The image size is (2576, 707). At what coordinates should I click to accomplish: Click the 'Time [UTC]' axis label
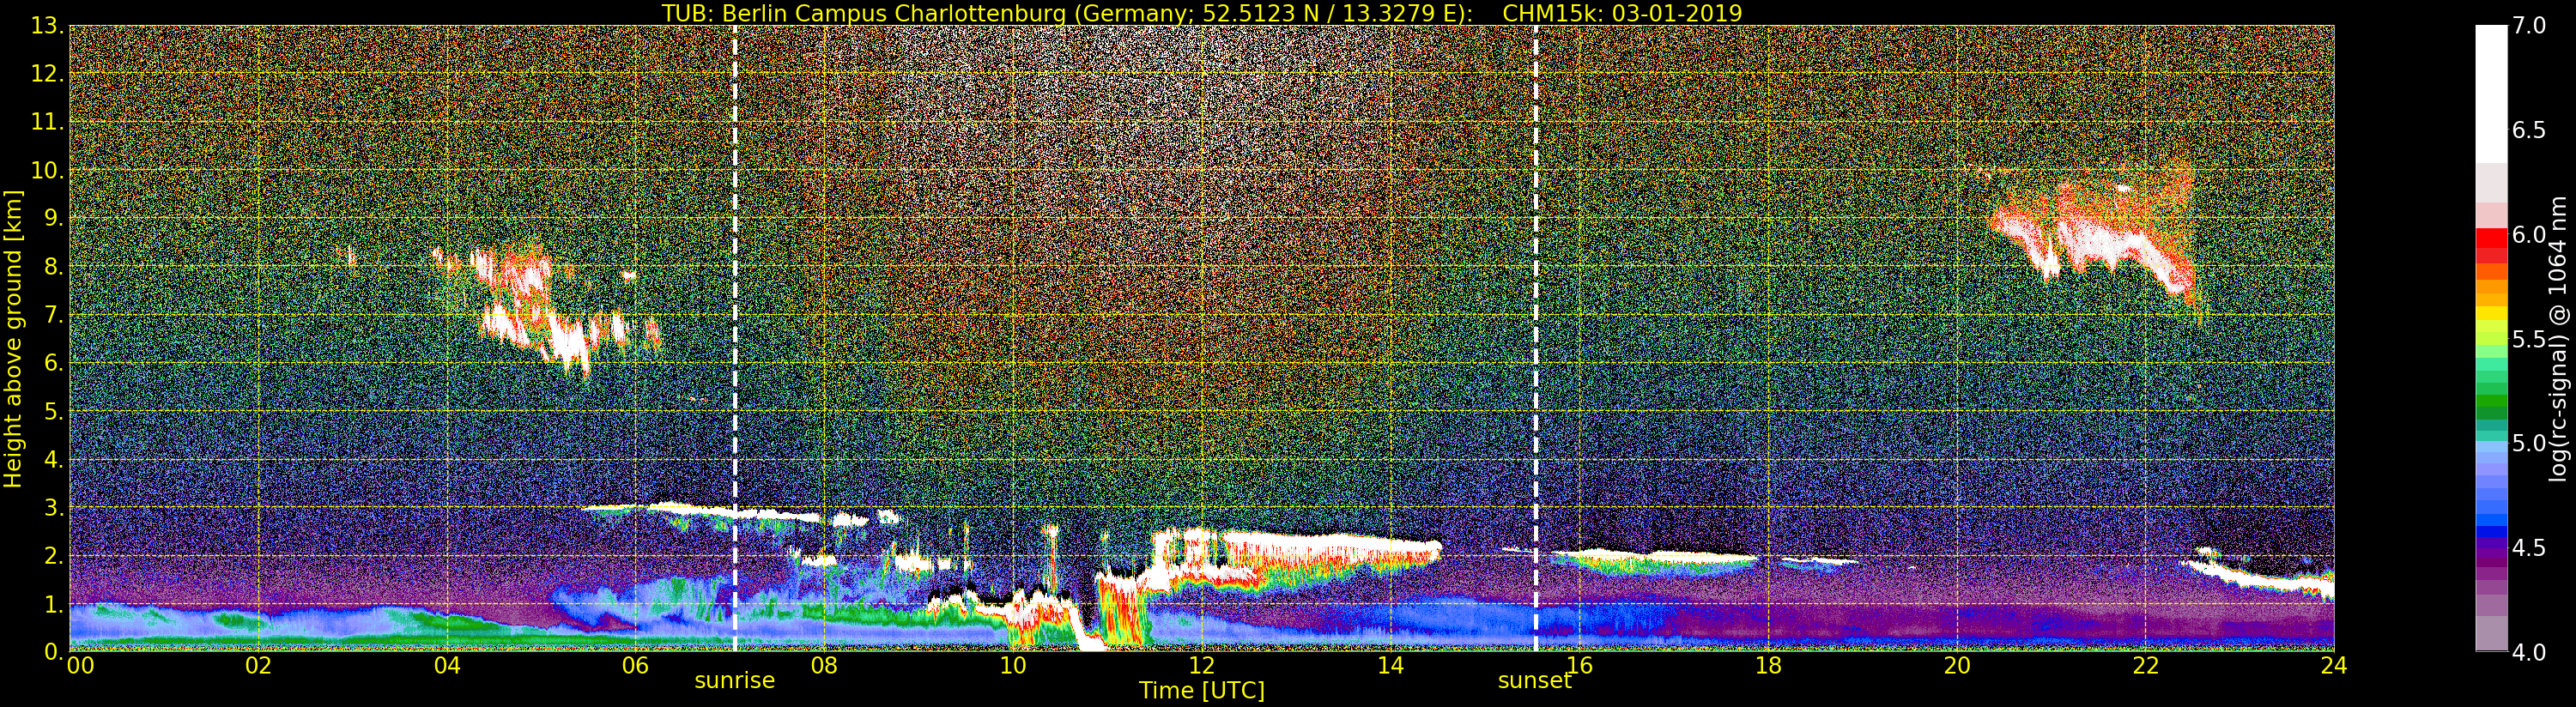coord(1202,690)
